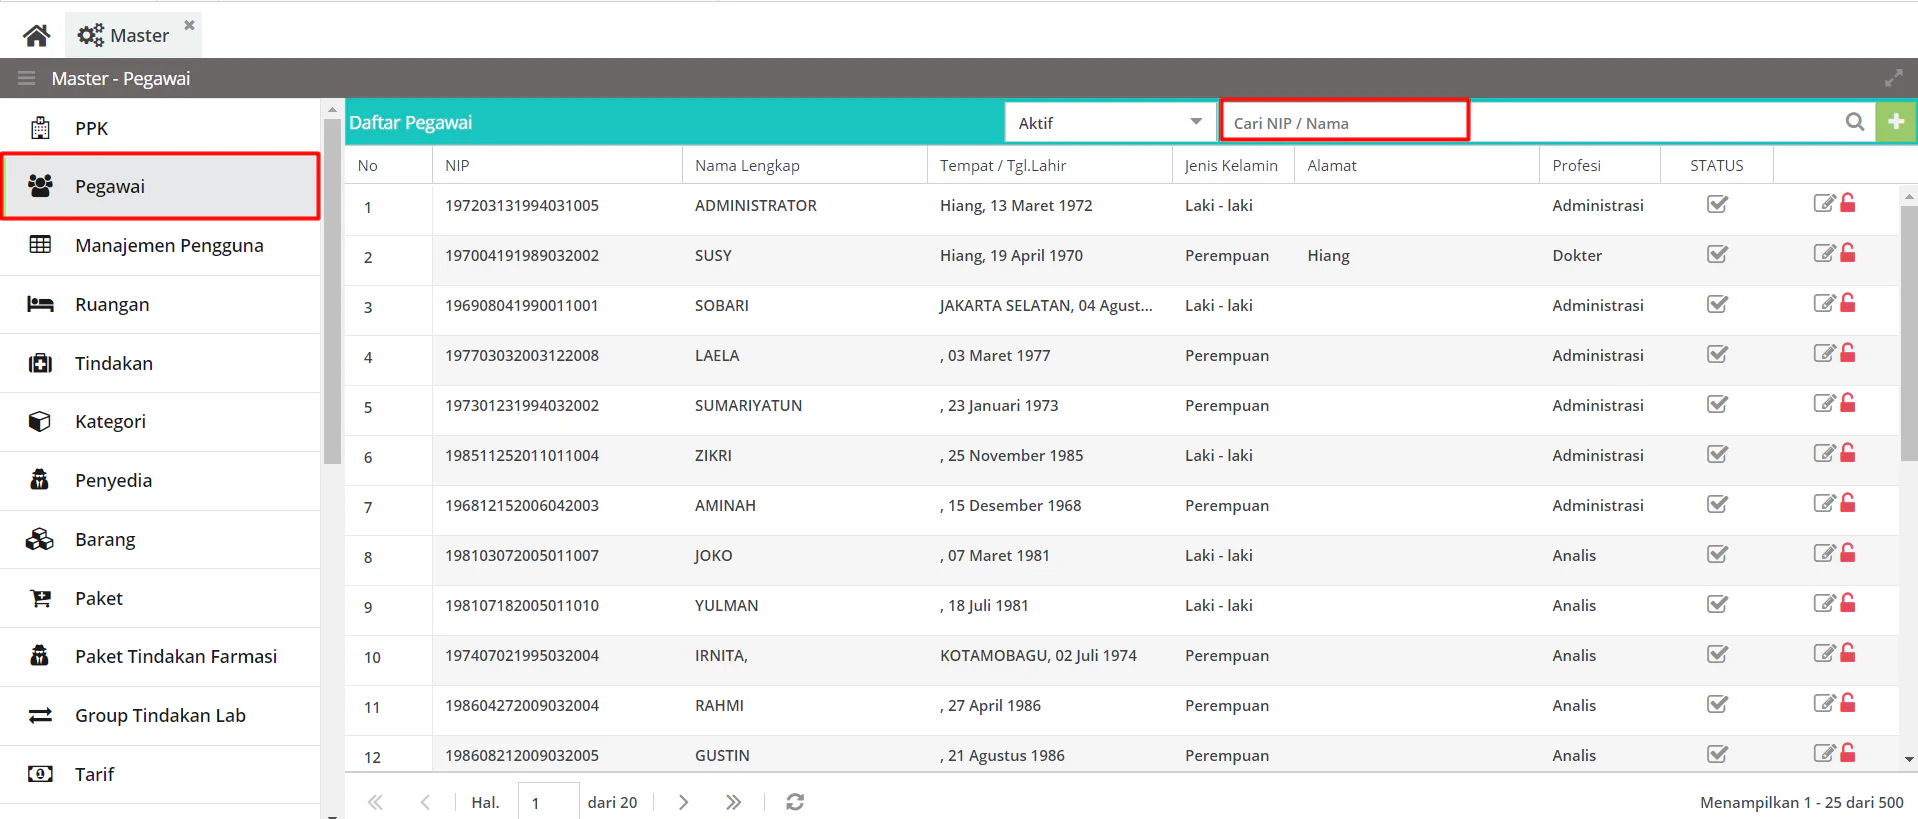This screenshot has width=1918, height=819.
Task: Edit the GUSTIN employee row
Action: pos(1824,753)
